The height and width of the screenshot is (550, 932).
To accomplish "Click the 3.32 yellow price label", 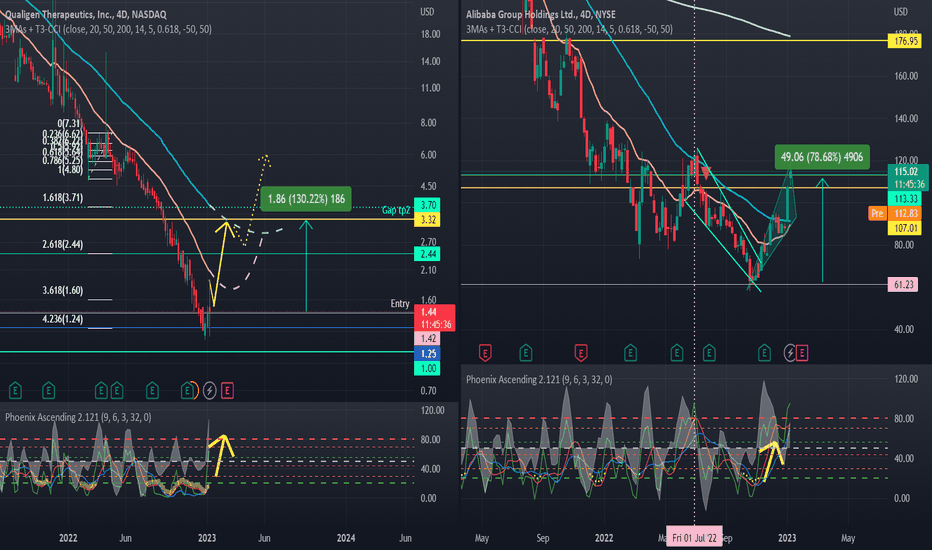I will pyautogui.click(x=427, y=220).
